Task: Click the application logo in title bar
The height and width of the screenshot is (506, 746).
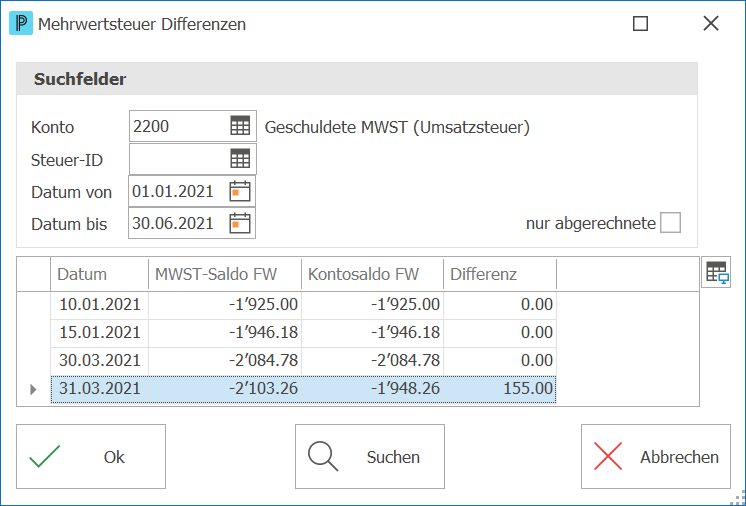Action: (21, 23)
